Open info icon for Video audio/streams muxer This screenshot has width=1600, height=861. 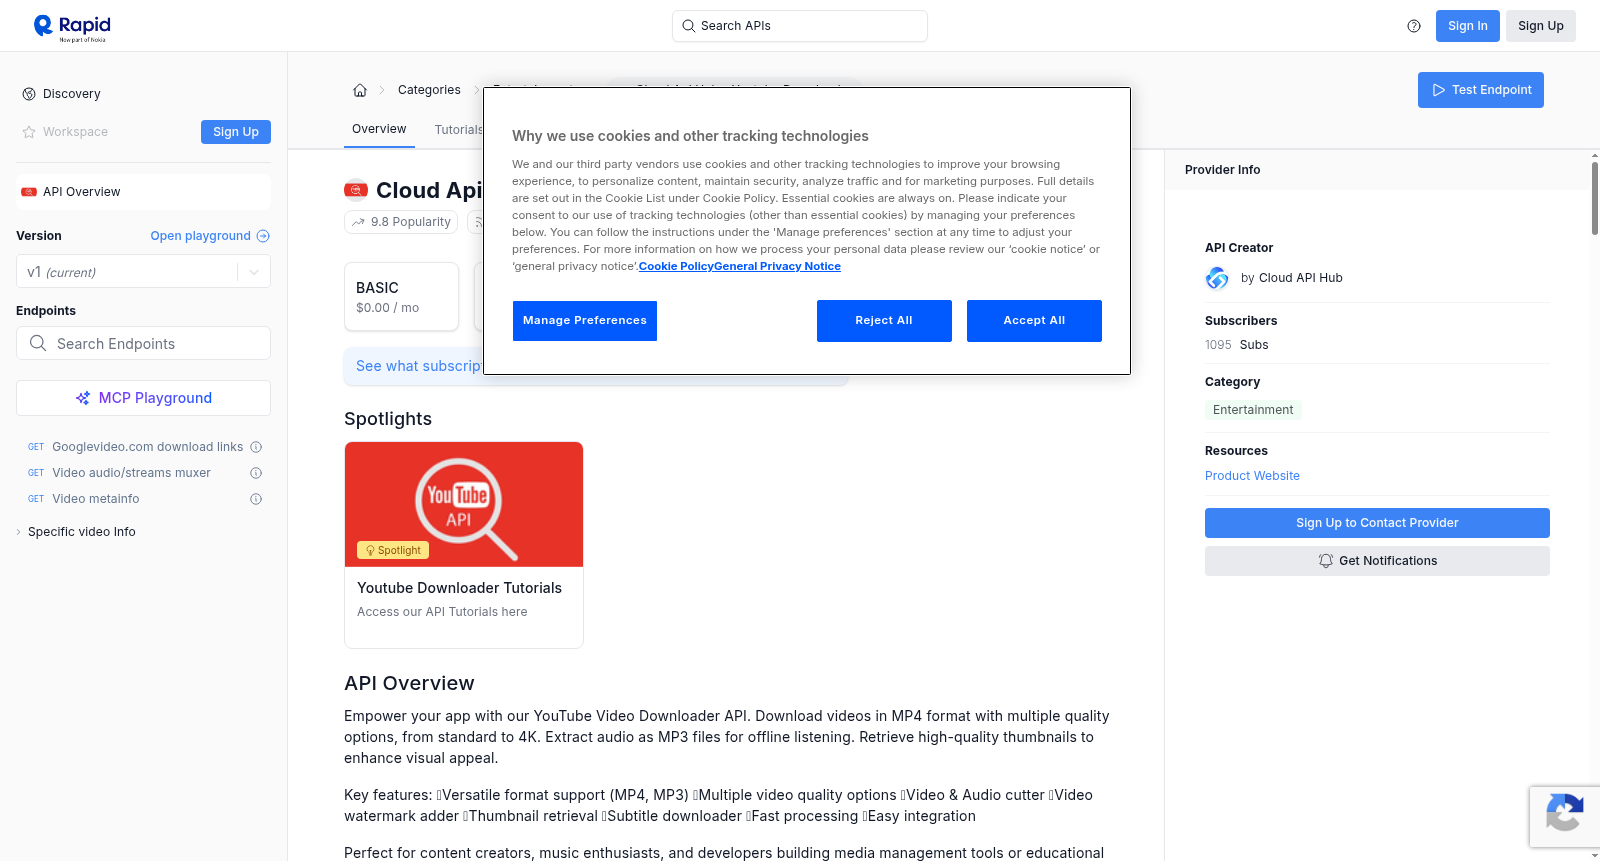click(x=256, y=473)
